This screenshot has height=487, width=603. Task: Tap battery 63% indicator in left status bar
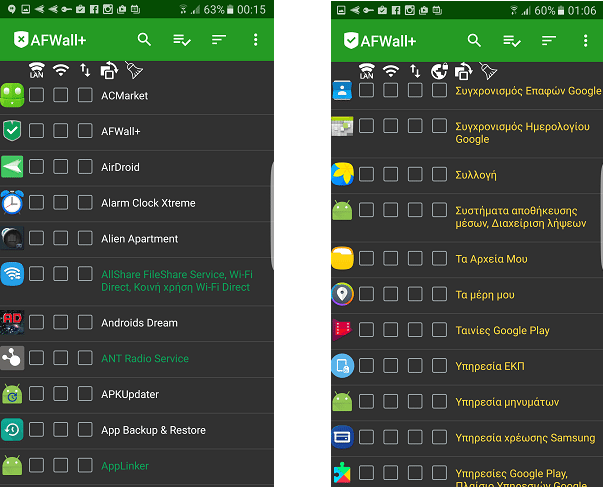coord(218,9)
